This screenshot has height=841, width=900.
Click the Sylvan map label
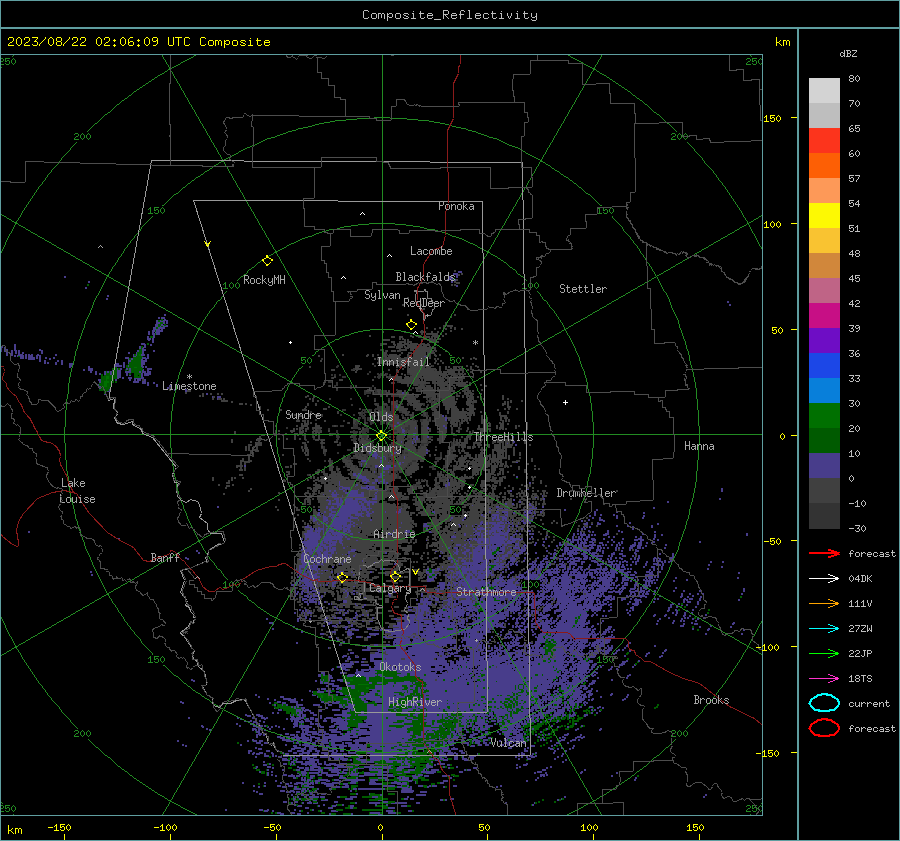point(382,295)
